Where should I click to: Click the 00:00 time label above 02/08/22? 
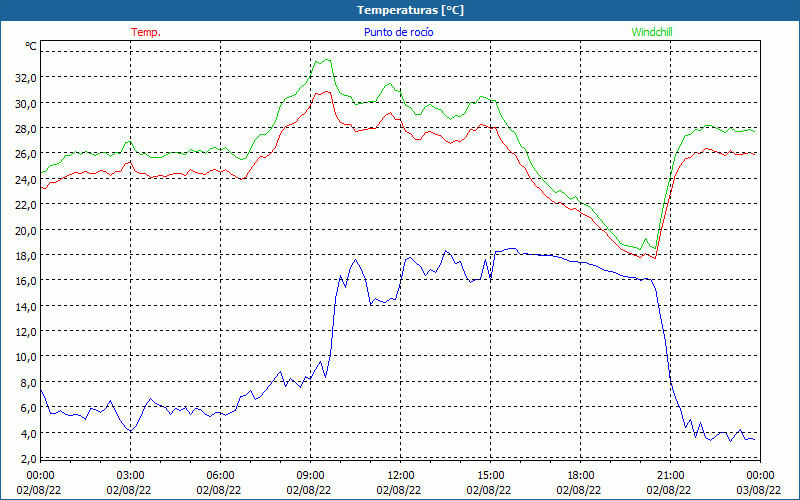pos(40,476)
